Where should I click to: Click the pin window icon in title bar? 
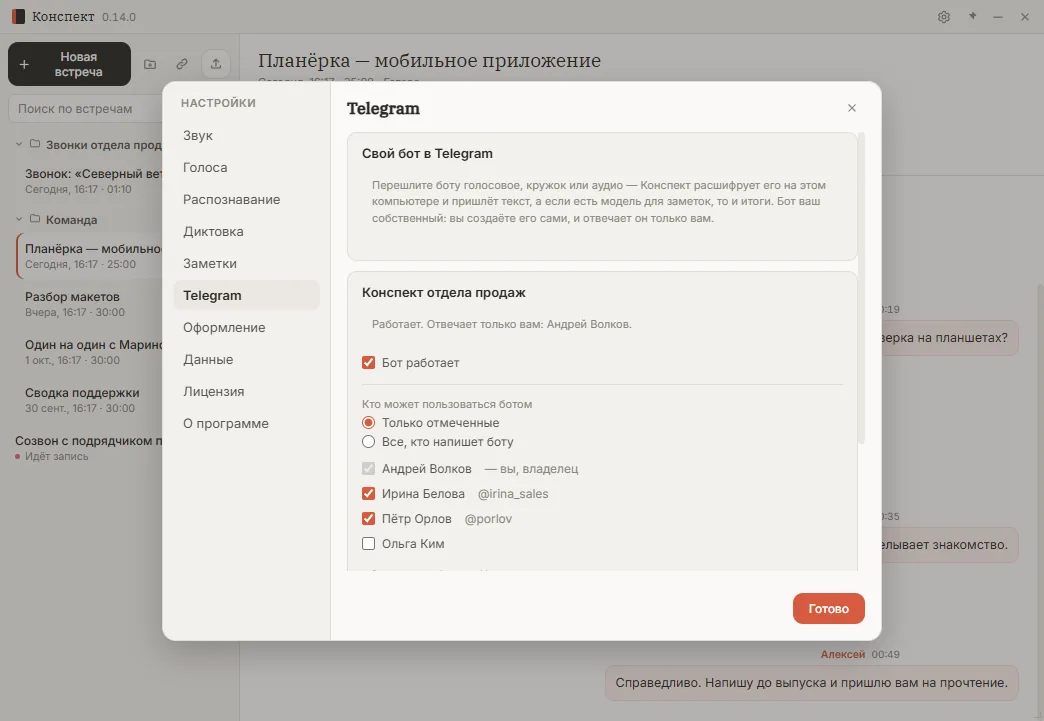click(972, 16)
